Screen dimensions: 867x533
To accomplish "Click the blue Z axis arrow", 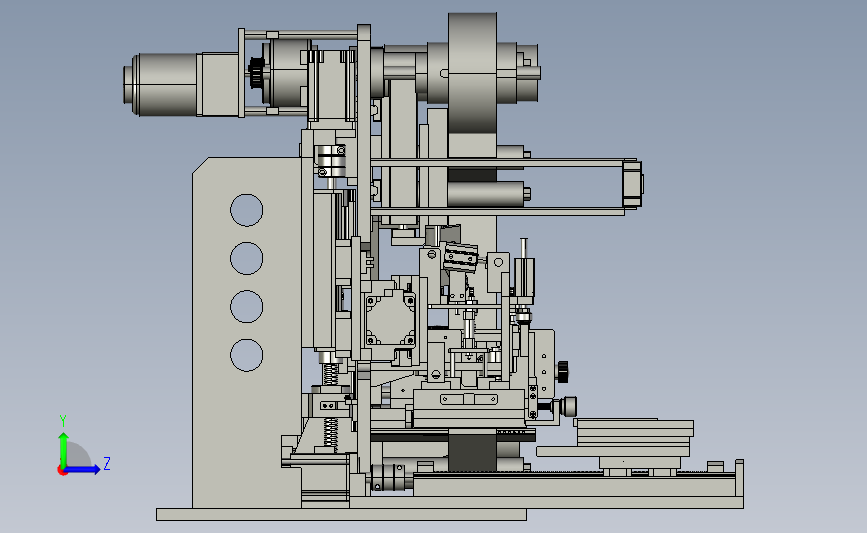I will pos(82,469).
